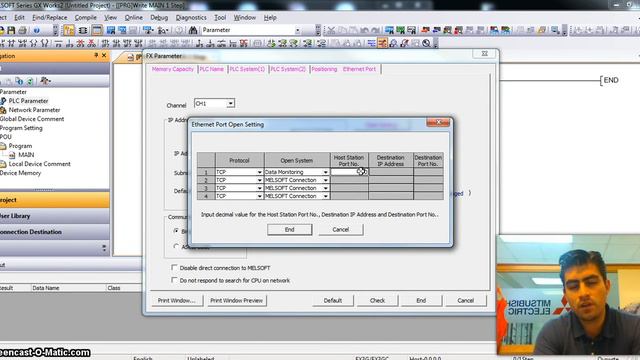Click the highlighted orange icon on second toolbar row
The image size is (640, 360).
pyautogui.click(x=382, y=43)
